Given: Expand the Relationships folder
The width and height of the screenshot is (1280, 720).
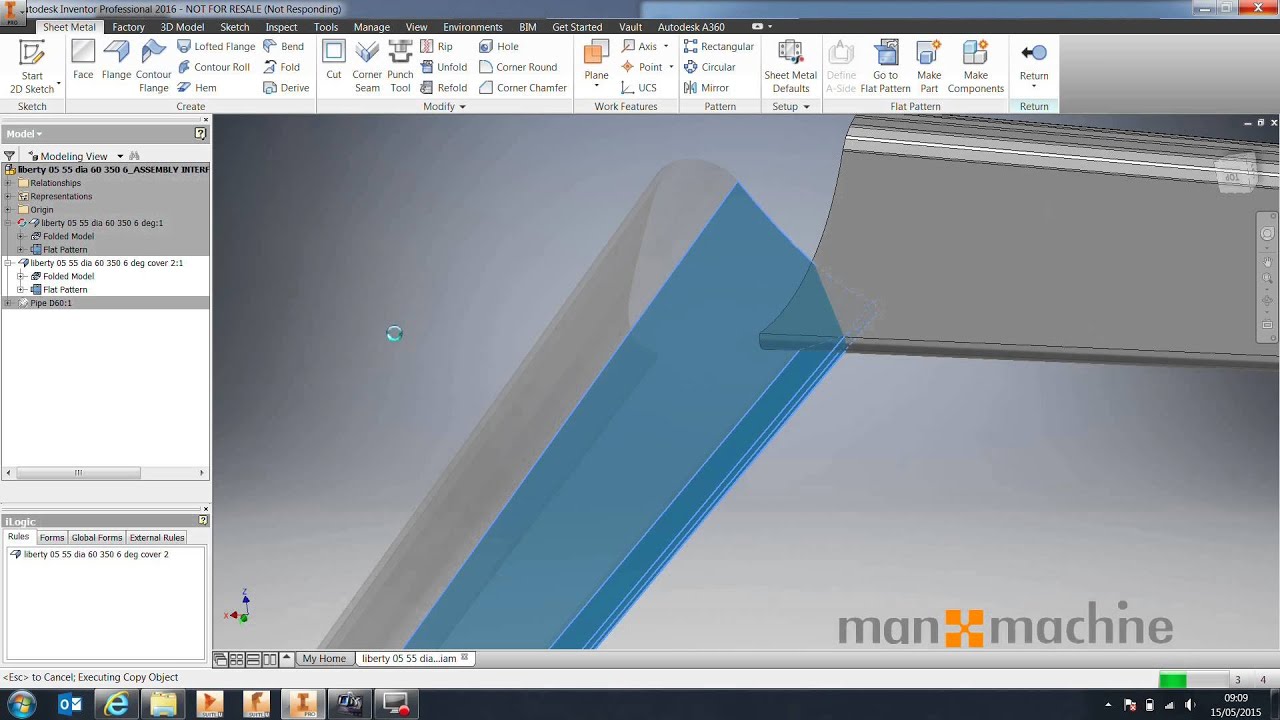Looking at the screenshot, I should pos(9,183).
